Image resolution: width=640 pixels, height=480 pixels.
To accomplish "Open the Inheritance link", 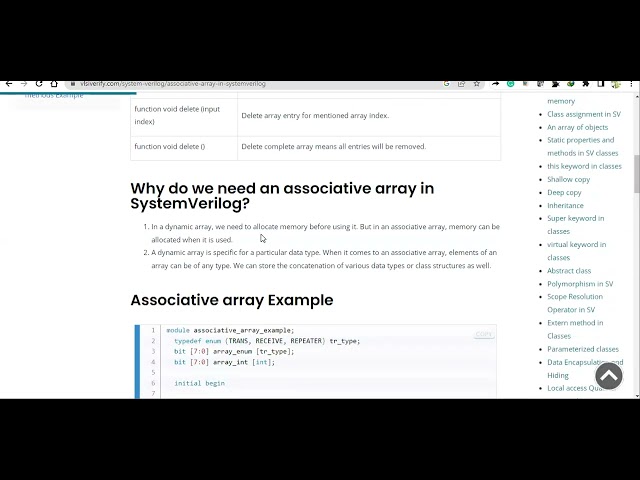I will point(565,205).
